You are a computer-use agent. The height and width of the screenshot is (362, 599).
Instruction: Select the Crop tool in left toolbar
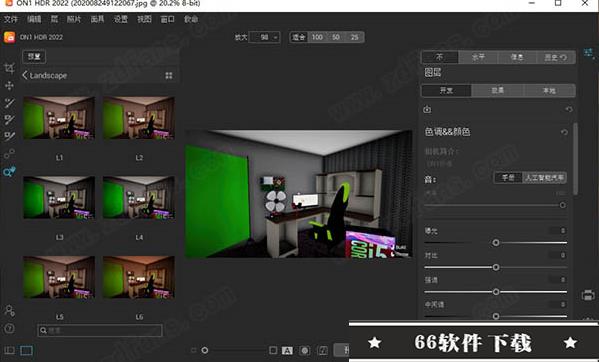tap(9, 68)
